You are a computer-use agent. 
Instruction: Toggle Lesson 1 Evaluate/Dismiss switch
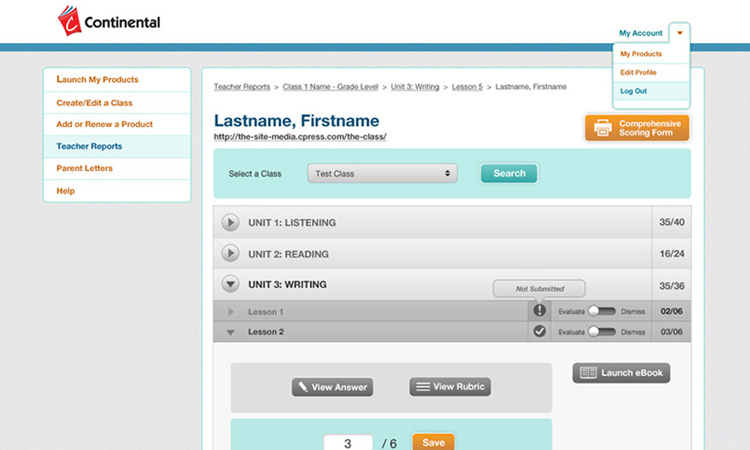pos(602,311)
